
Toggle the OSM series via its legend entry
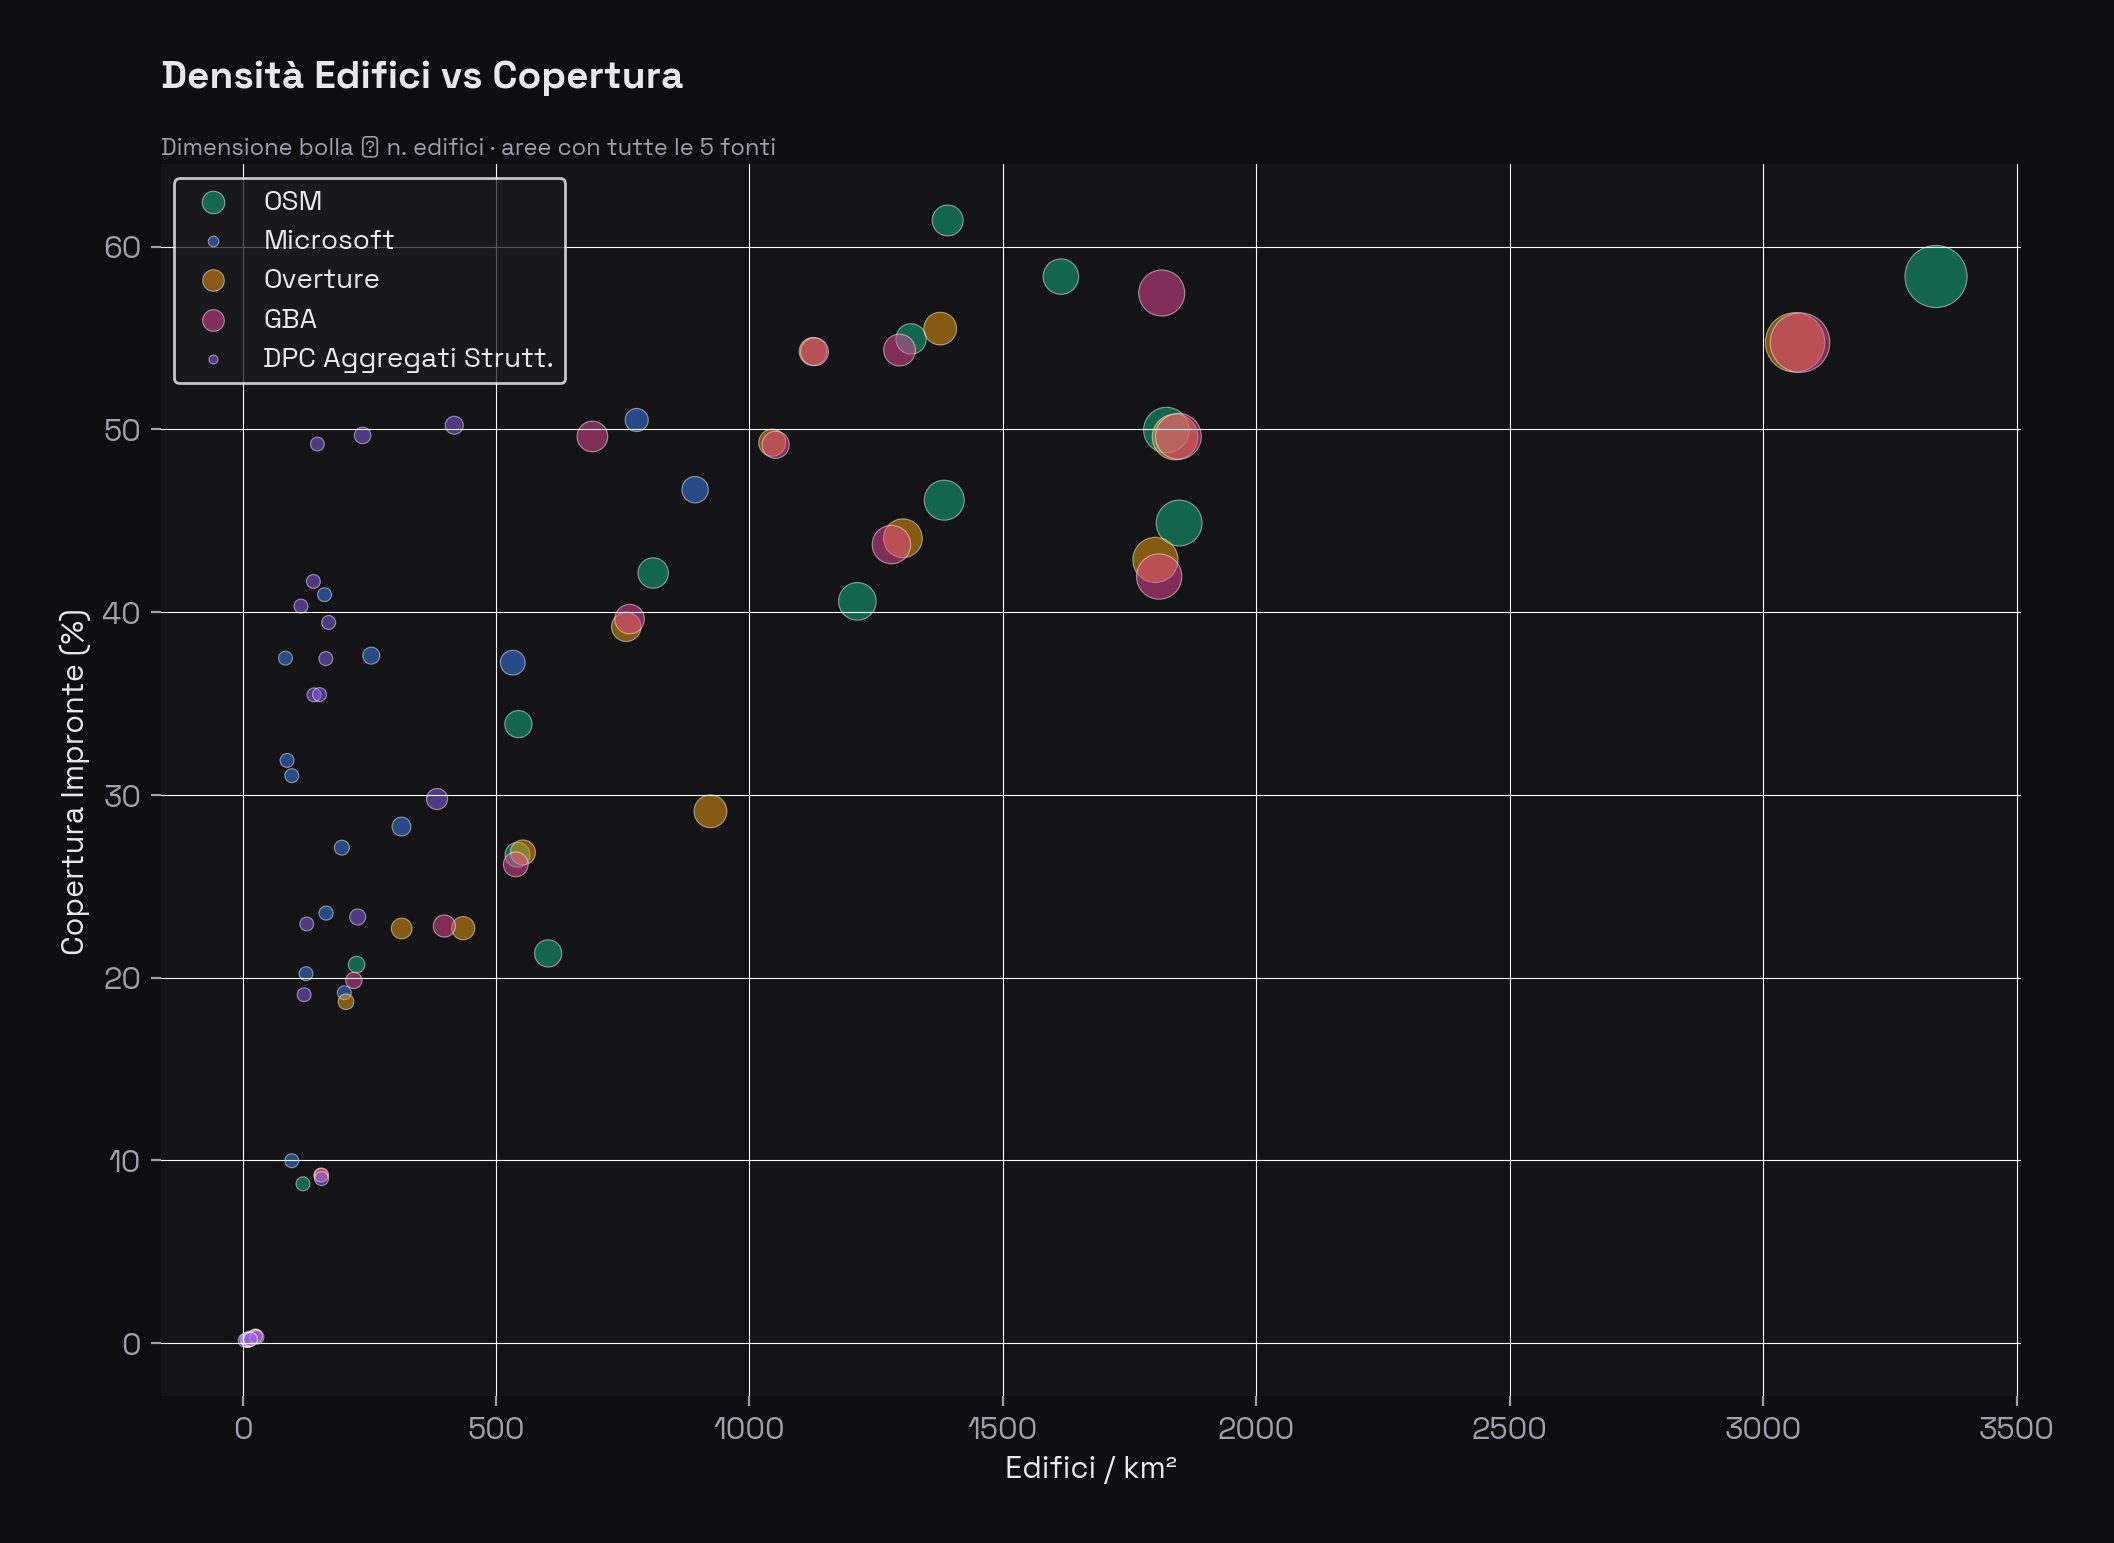coord(291,201)
